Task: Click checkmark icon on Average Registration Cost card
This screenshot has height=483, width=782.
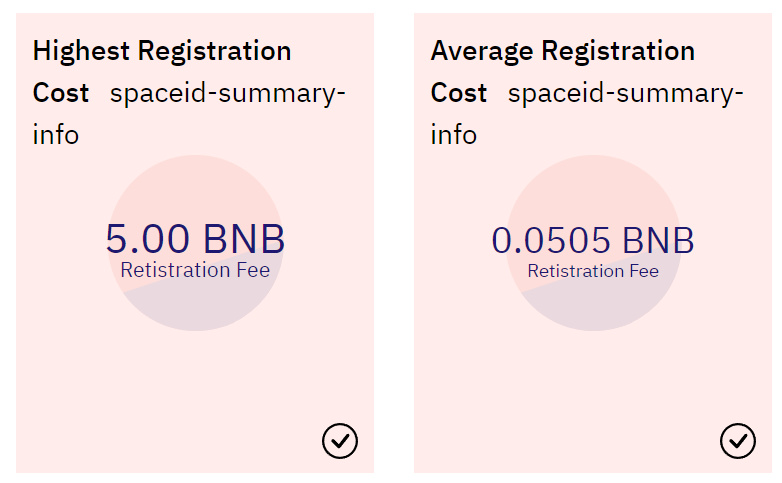Action: pos(738,440)
